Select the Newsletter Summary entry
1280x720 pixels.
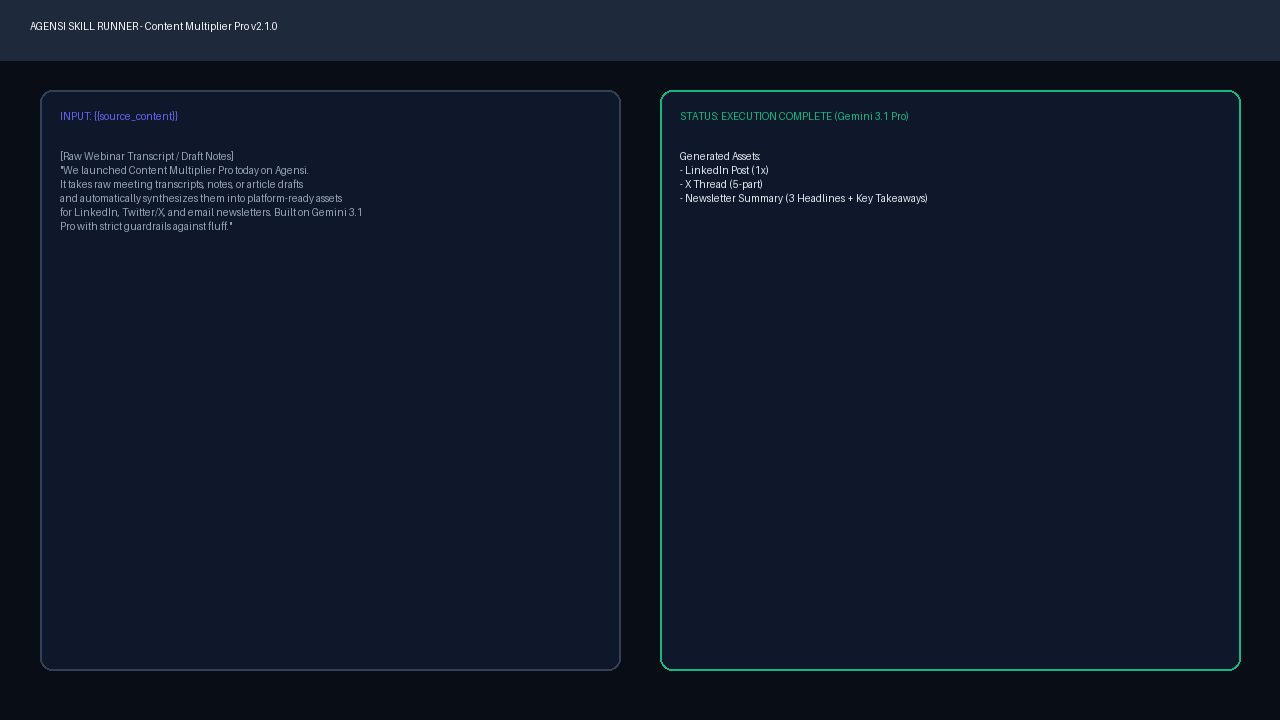coord(804,198)
